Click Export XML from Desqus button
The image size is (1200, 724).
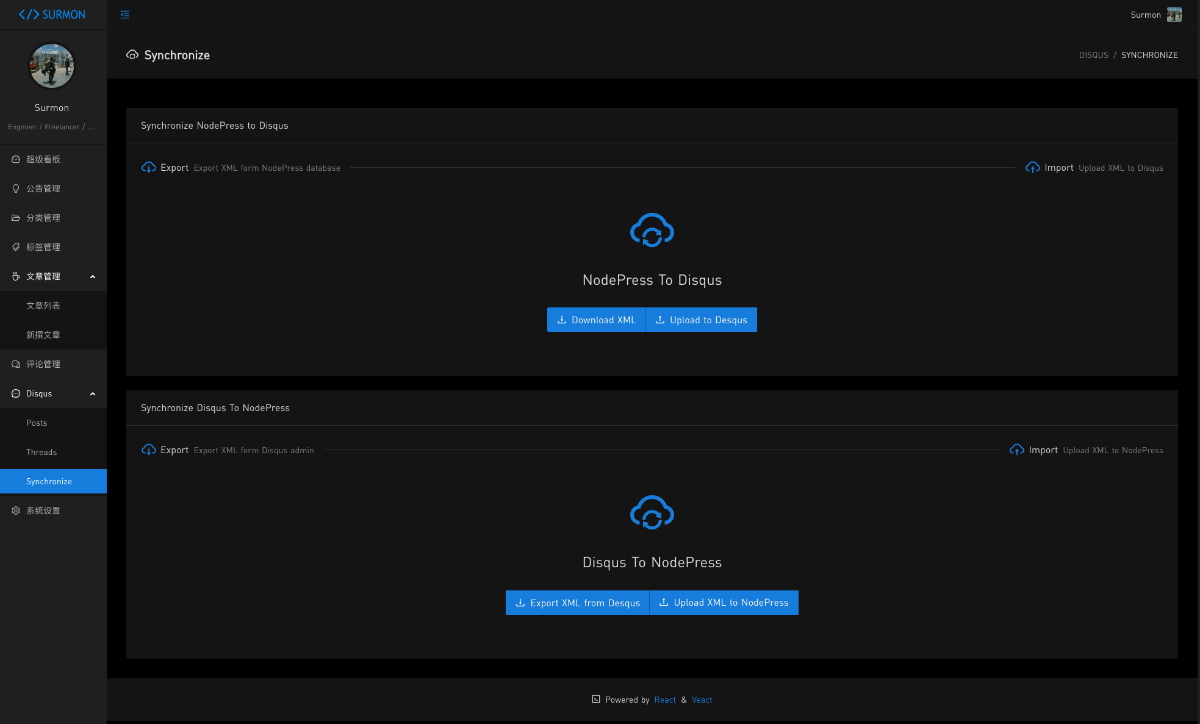tap(577, 603)
